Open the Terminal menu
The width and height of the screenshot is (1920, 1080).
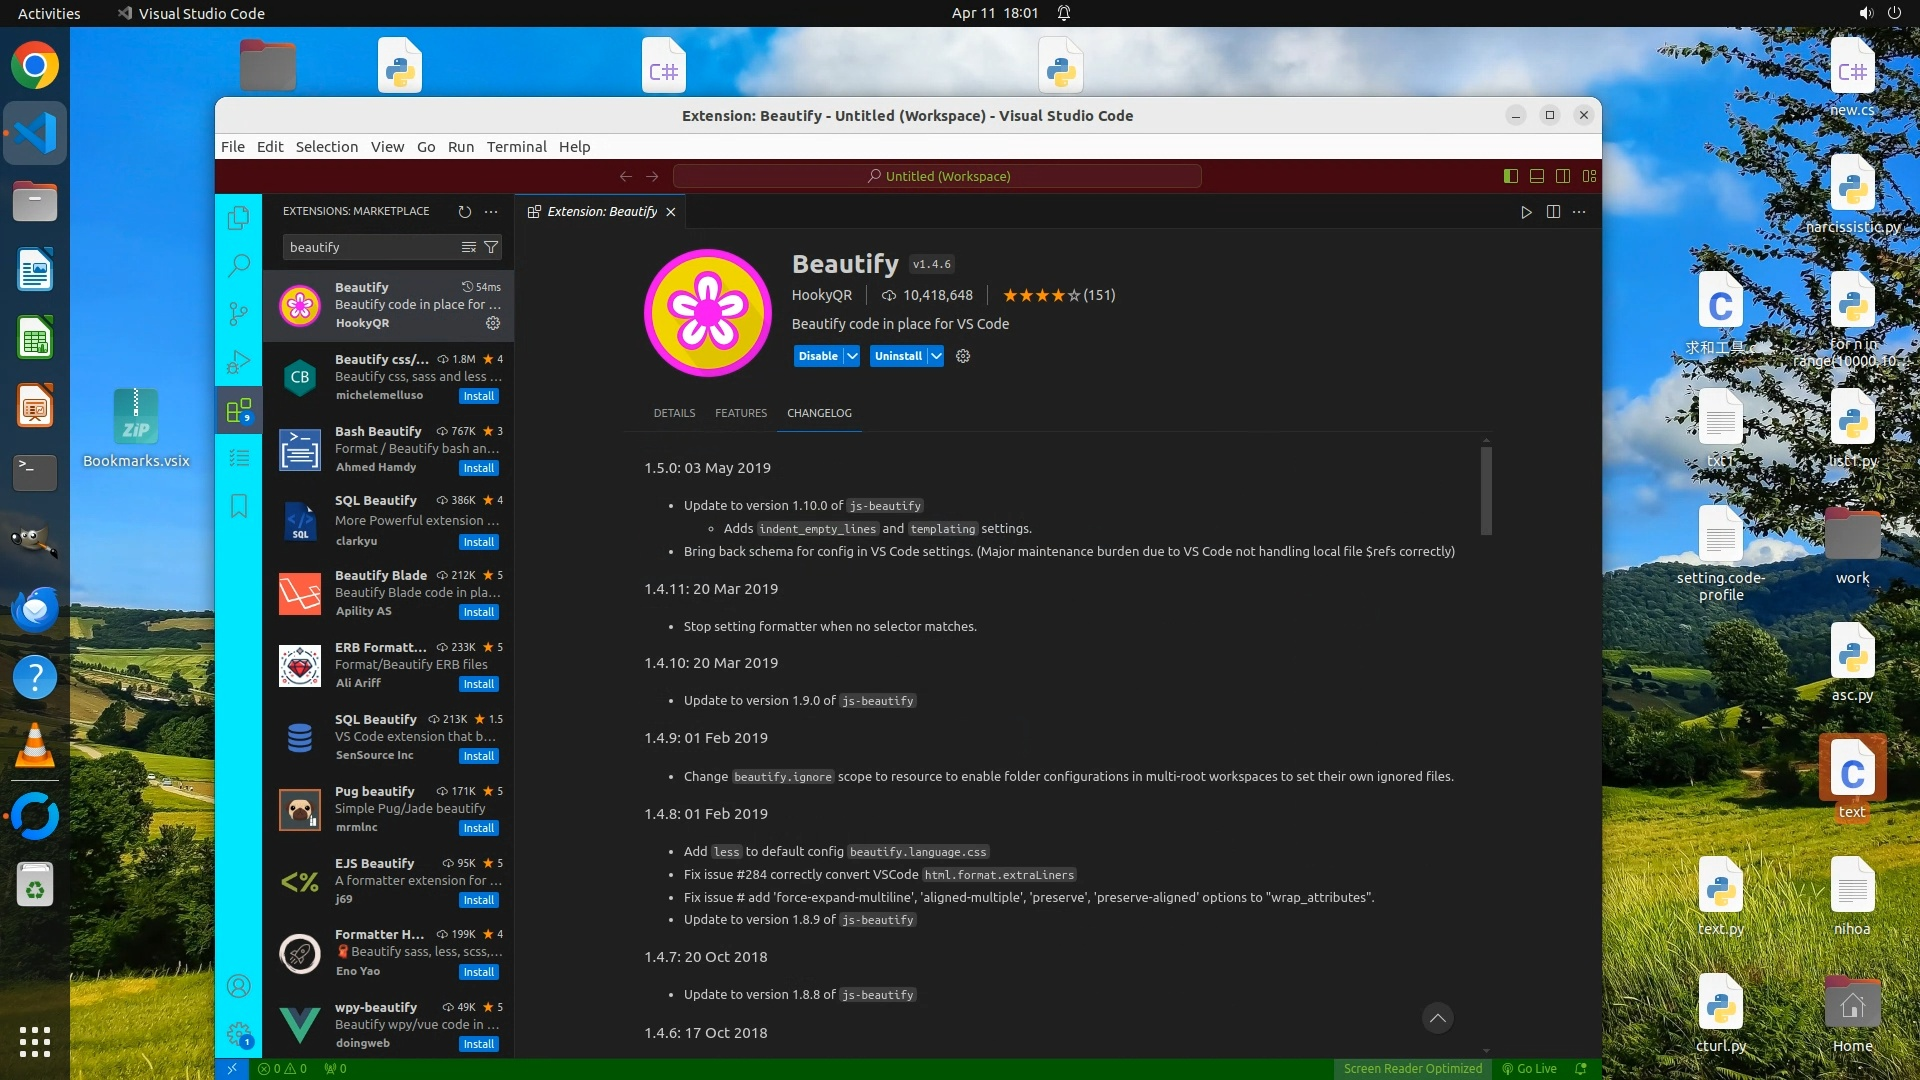click(x=516, y=146)
